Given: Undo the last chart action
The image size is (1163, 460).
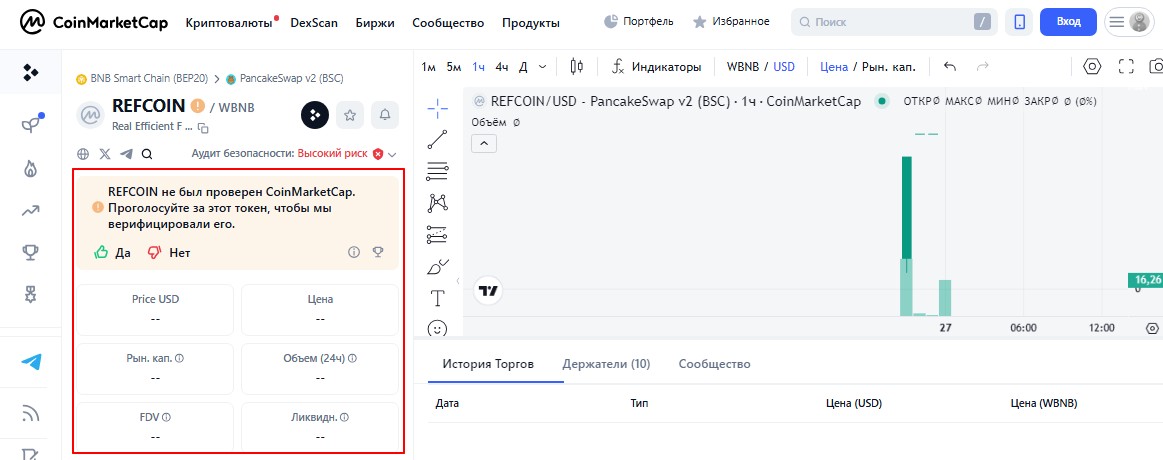Looking at the screenshot, I should point(950,67).
